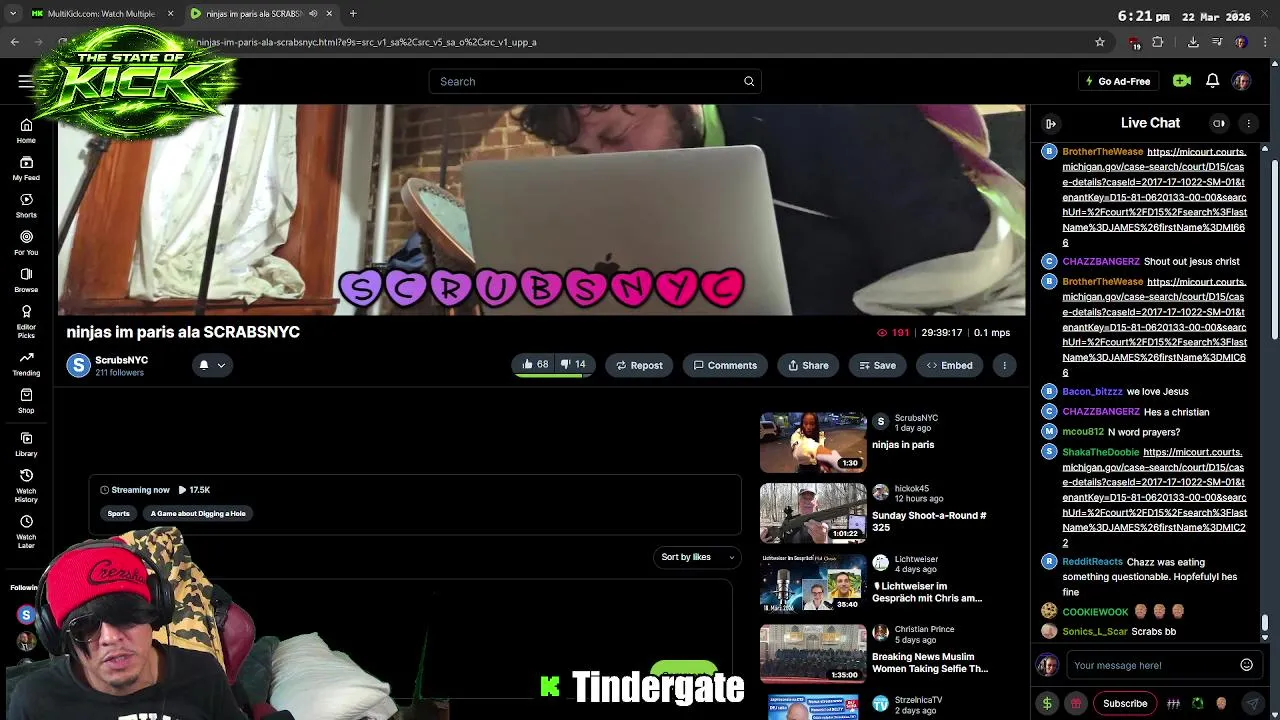The height and width of the screenshot is (720, 1280).
Task: Open the tab search dropdown arrow
Action: coord(13,13)
